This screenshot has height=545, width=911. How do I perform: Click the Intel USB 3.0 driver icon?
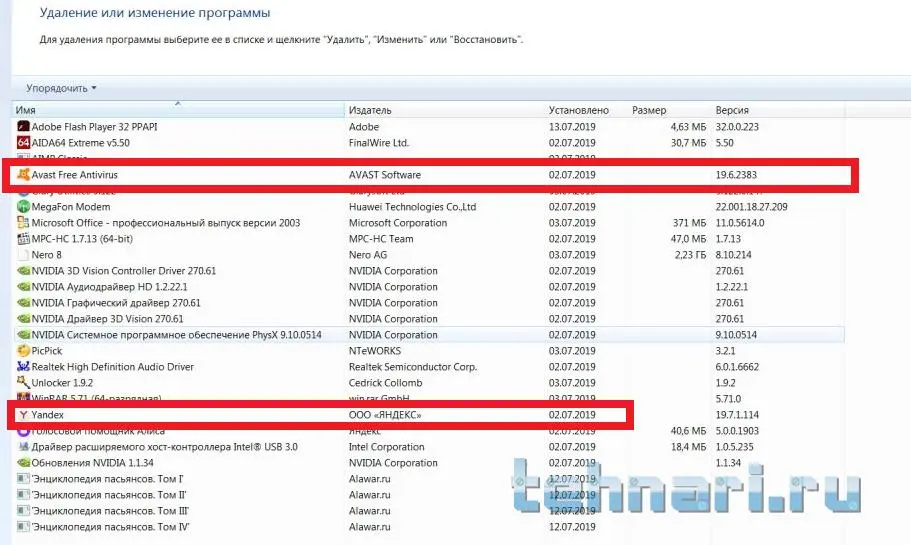coord(23,447)
